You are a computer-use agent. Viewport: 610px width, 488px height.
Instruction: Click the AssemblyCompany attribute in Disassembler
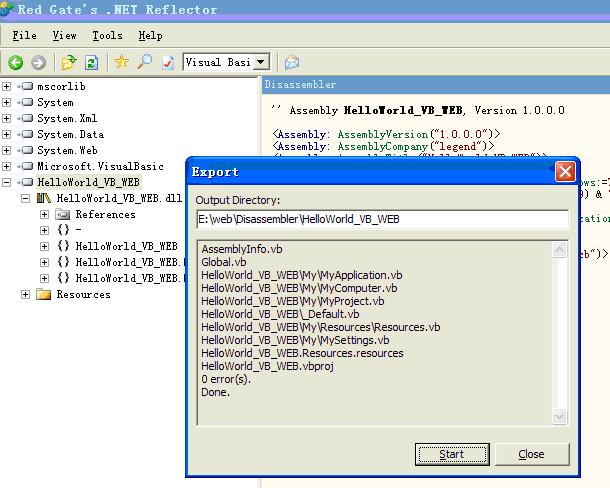[383, 146]
